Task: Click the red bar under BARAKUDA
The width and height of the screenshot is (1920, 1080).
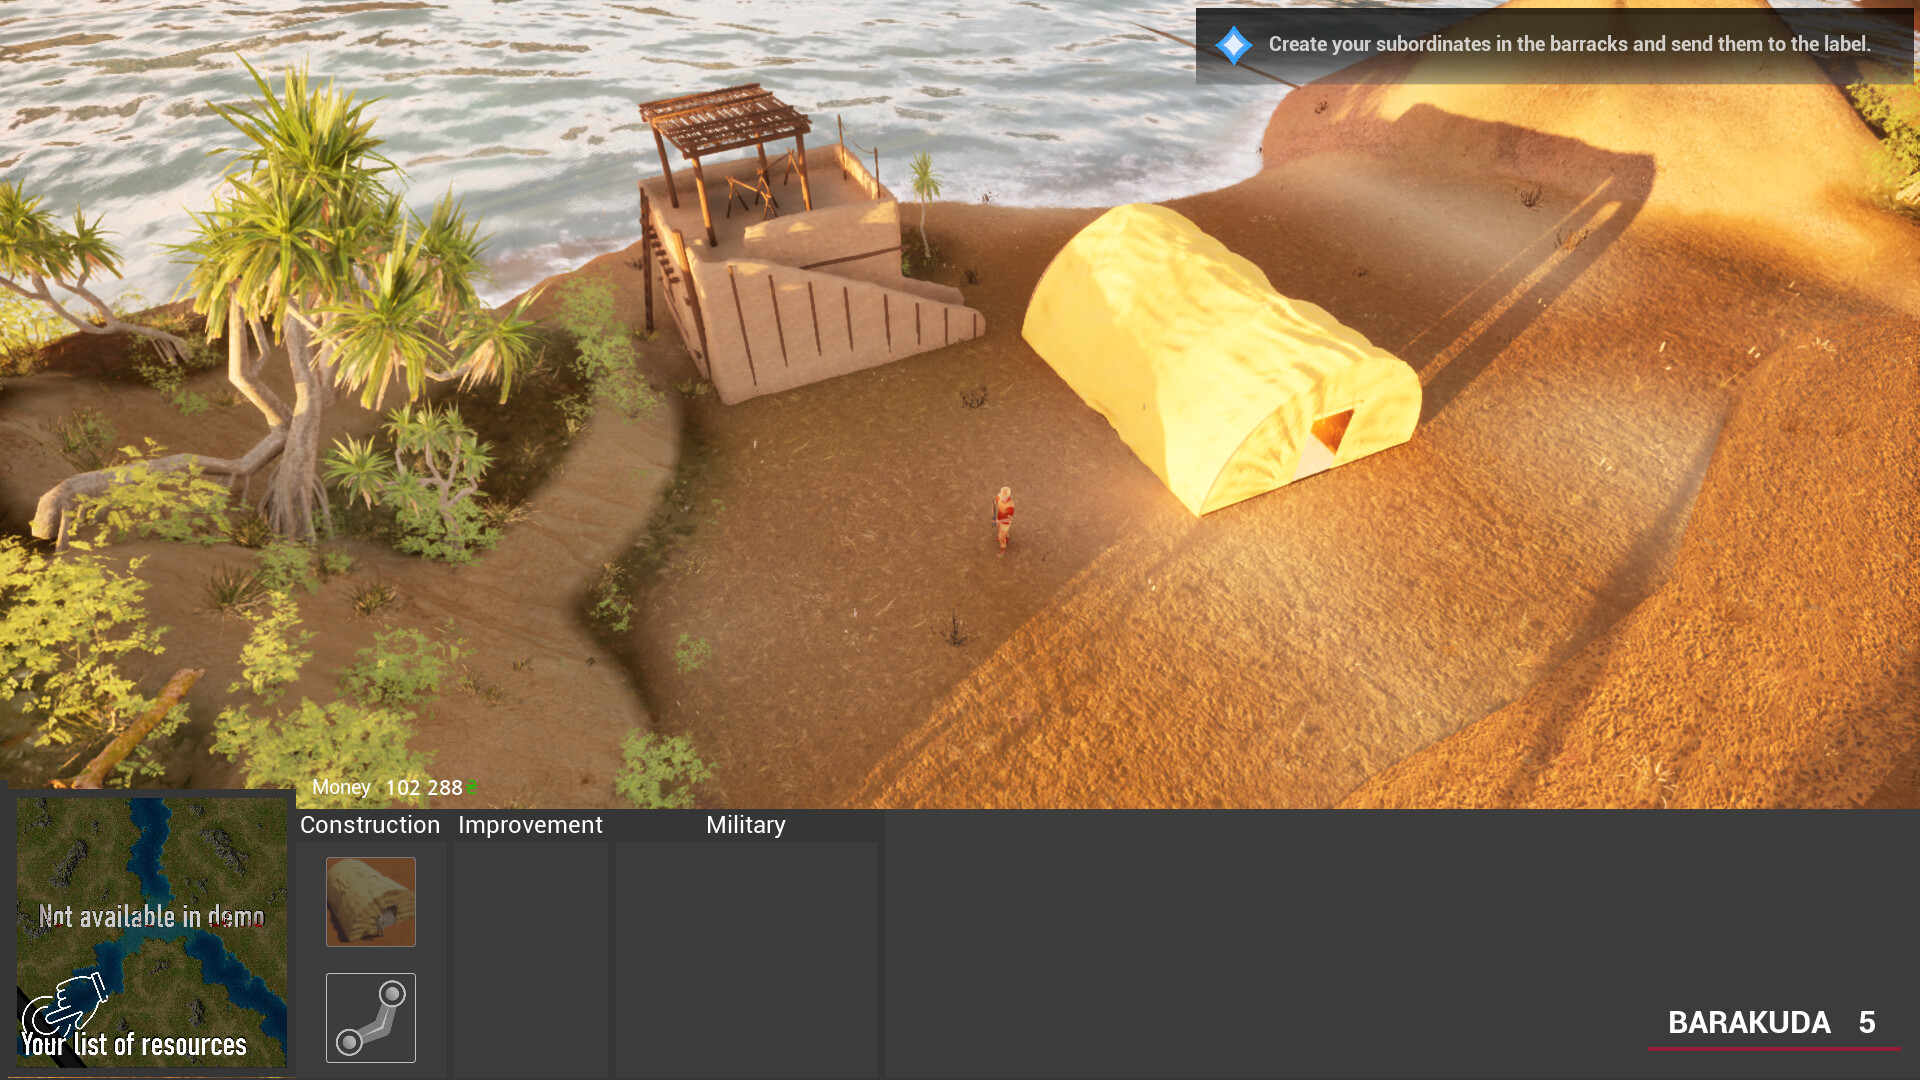Action: 1773,1049
